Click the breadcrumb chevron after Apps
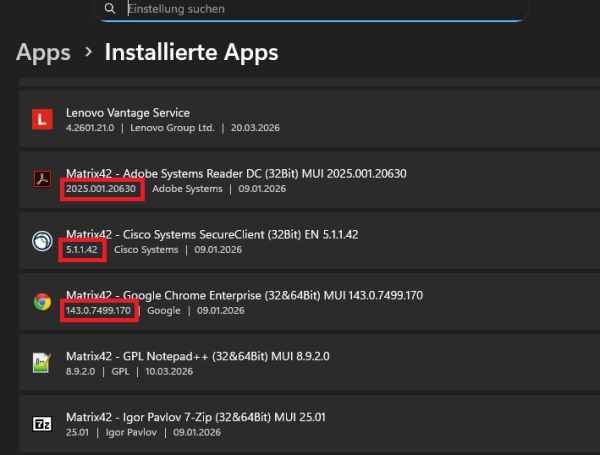The height and width of the screenshot is (455, 600). 88,51
